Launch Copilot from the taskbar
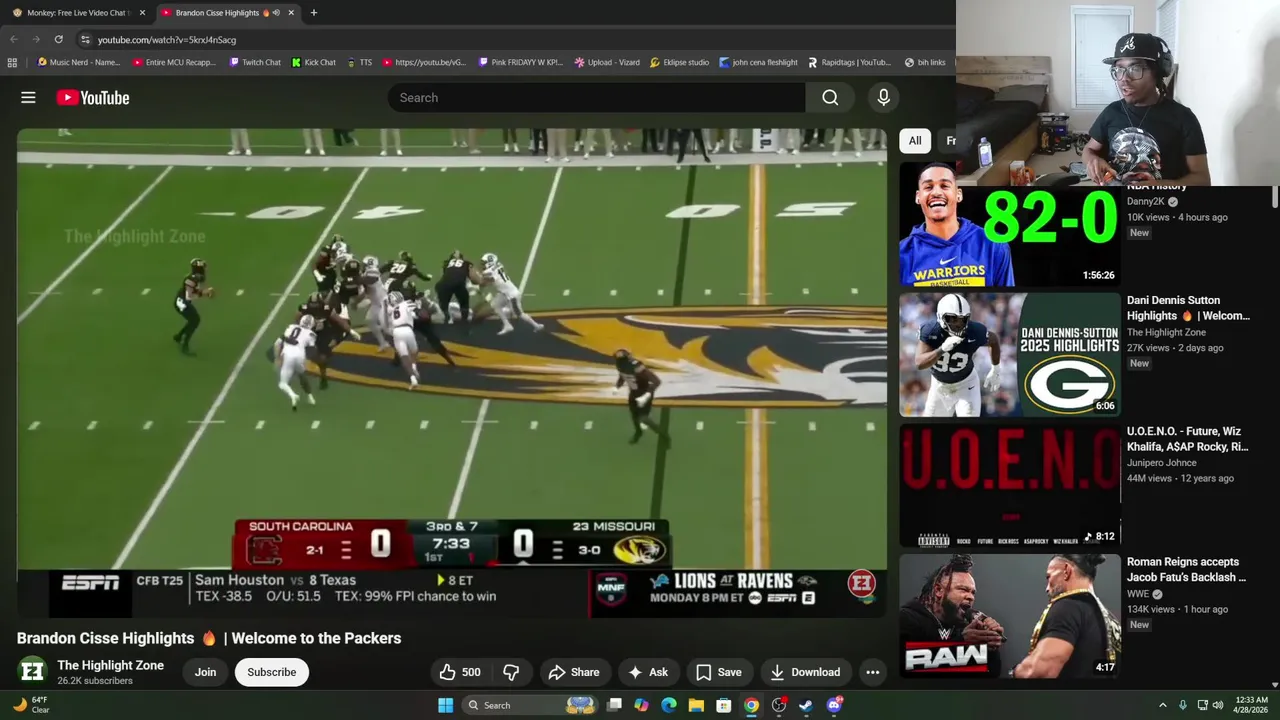1280x720 pixels. pyautogui.click(x=641, y=705)
